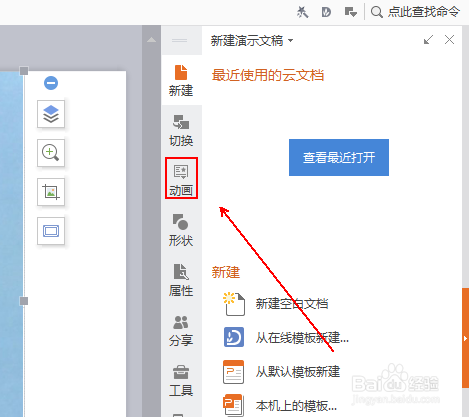
Task: Click the skin/shirt icon in top bar
Action: point(302,12)
